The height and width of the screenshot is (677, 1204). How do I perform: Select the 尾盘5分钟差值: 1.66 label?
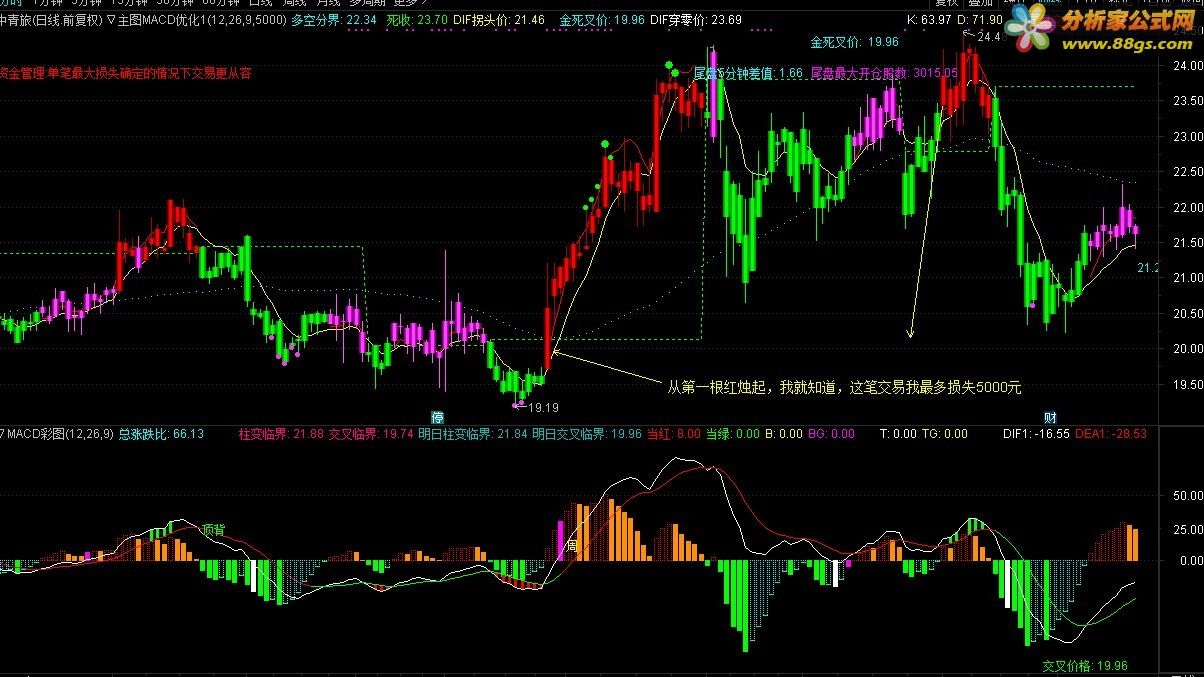749,73
